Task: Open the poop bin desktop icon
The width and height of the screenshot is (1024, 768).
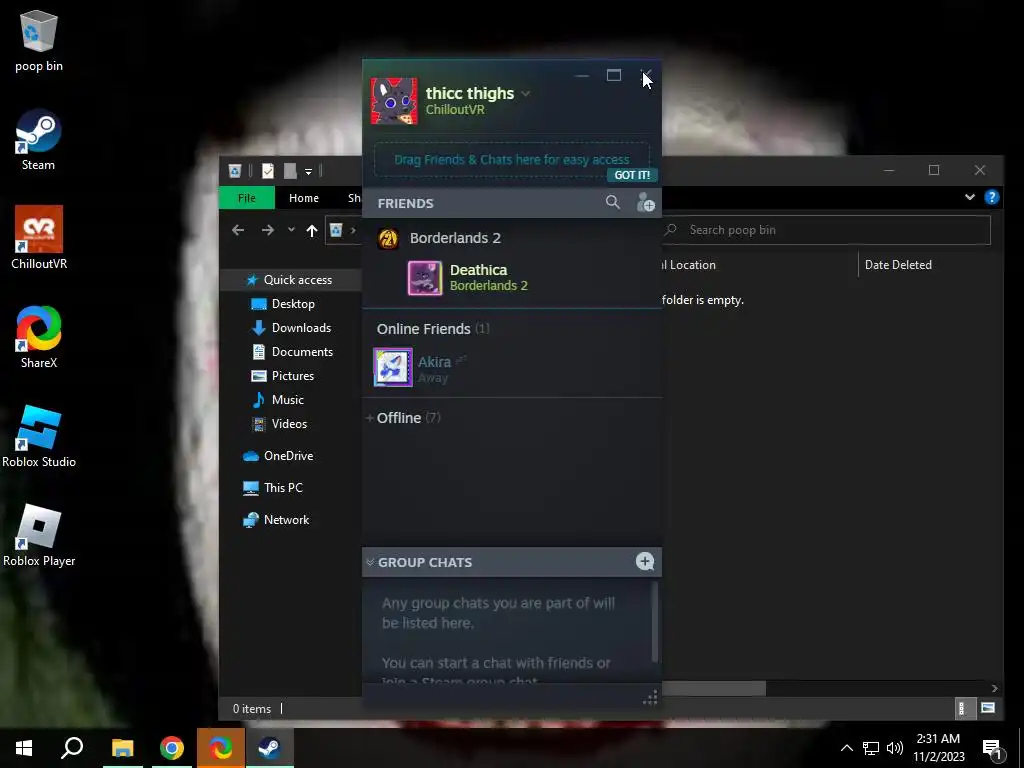Action: pyautogui.click(x=39, y=42)
